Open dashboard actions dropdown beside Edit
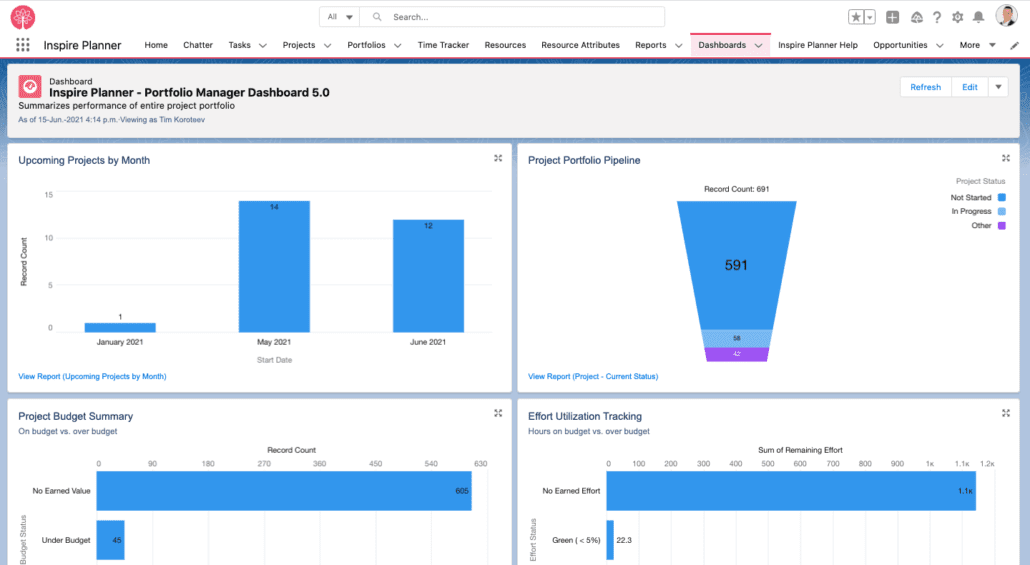1030x565 pixels. [998, 87]
